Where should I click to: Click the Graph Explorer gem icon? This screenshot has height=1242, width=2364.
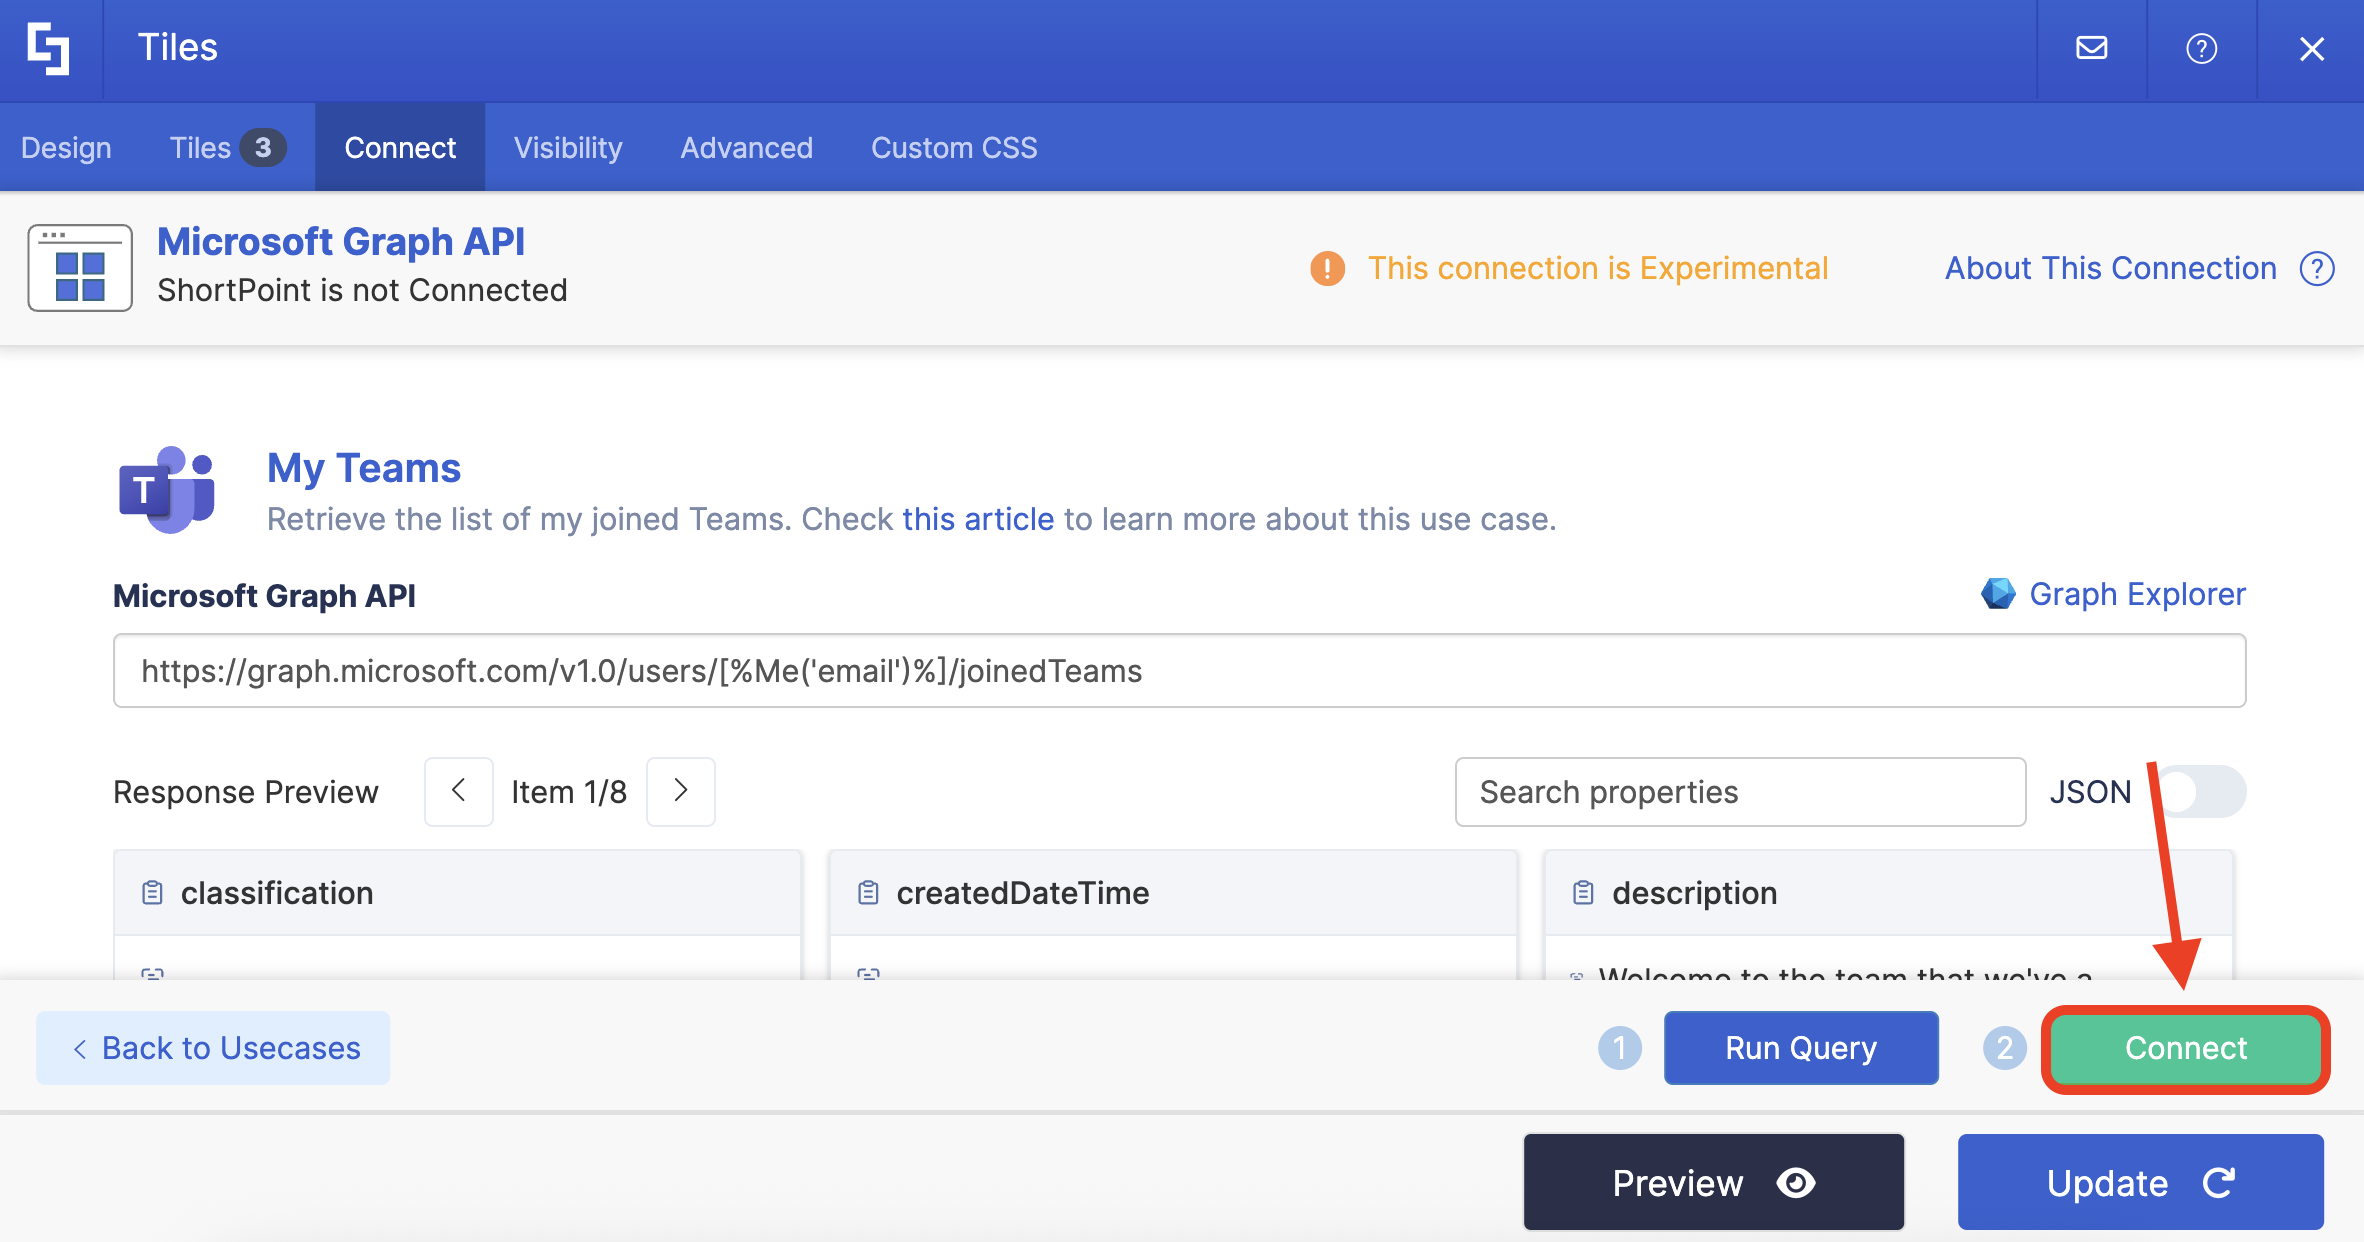coord(1998,594)
